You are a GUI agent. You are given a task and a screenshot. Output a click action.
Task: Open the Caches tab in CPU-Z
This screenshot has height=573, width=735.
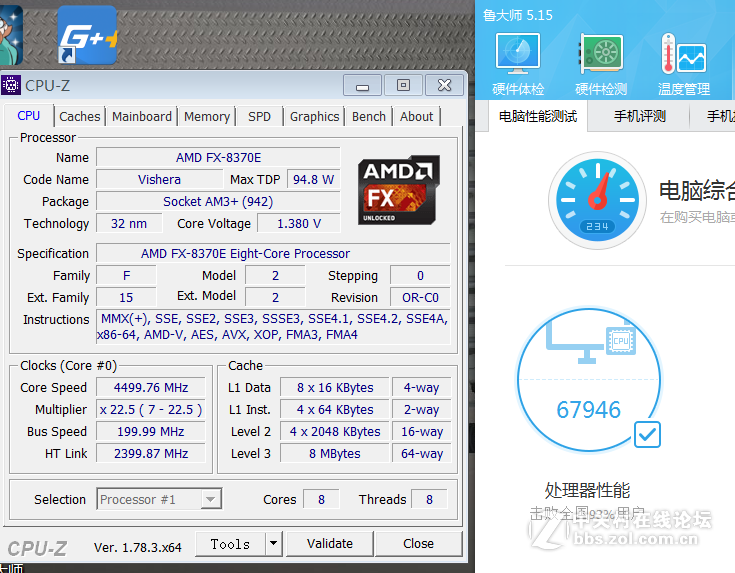(x=80, y=116)
